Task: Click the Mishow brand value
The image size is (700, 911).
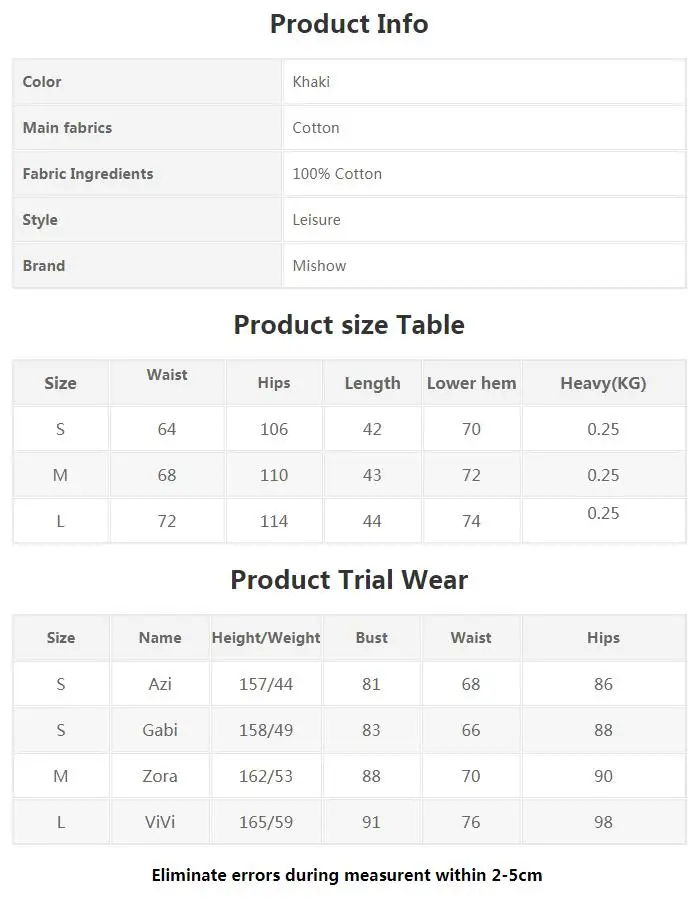Action: pyautogui.click(x=319, y=266)
